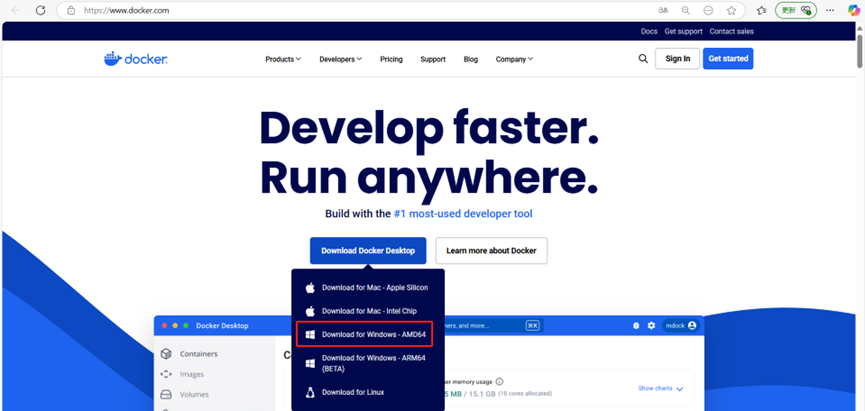Click Windows logo beside AMD64 download

click(310, 334)
